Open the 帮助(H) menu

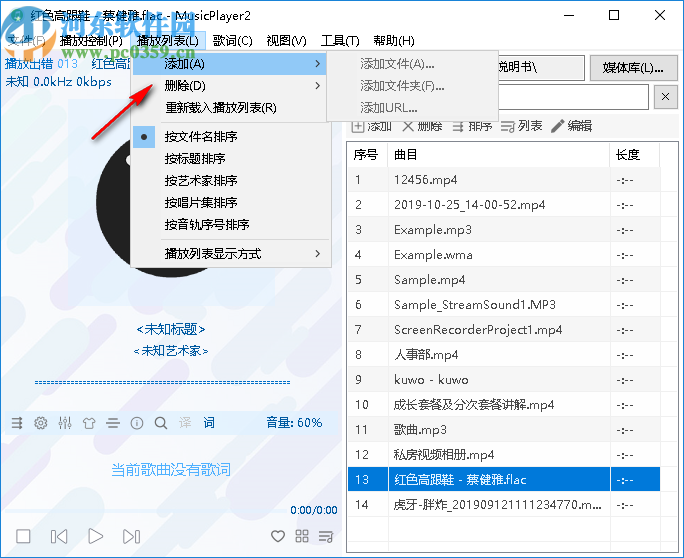(x=394, y=41)
